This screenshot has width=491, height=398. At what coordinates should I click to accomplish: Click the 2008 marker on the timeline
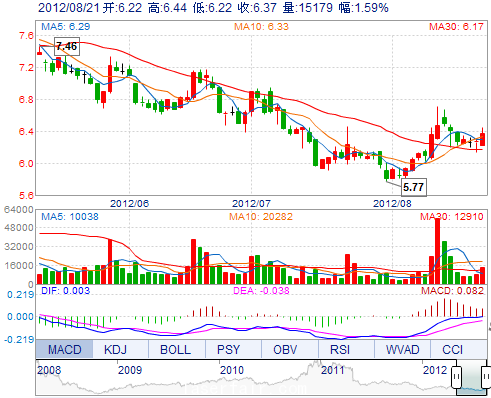(x=49, y=370)
